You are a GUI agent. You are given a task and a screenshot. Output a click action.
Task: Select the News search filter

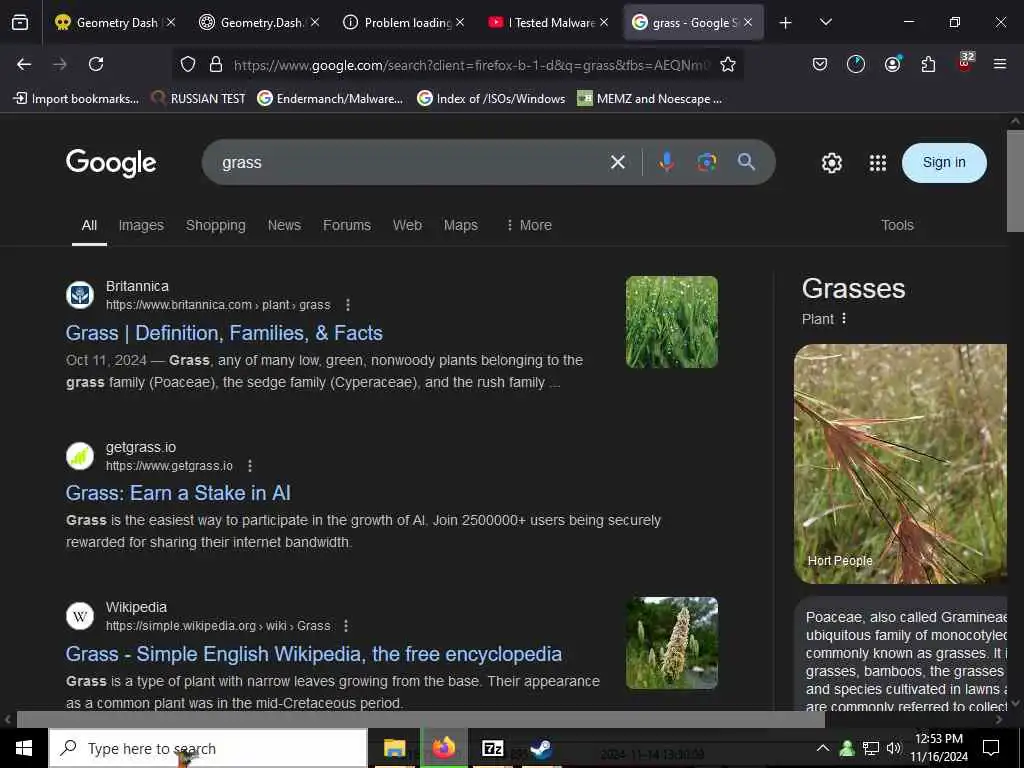pos(284,225)
